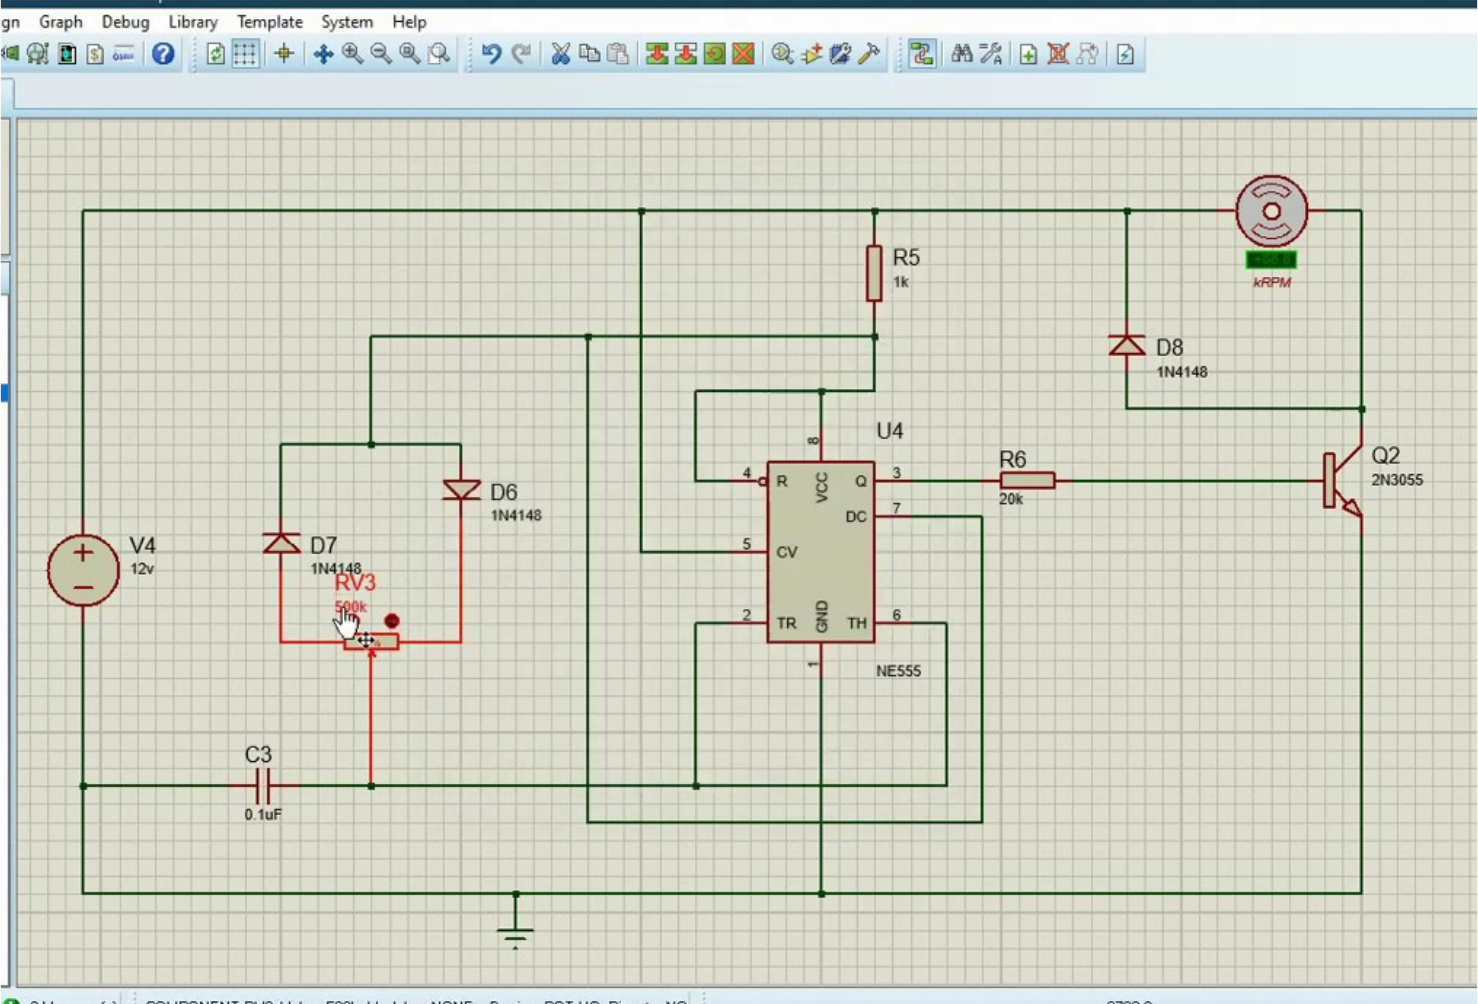Viewport: 1478px width, 1004px height.
Task: Select diode D6 symbol
Action: [461, 490]
